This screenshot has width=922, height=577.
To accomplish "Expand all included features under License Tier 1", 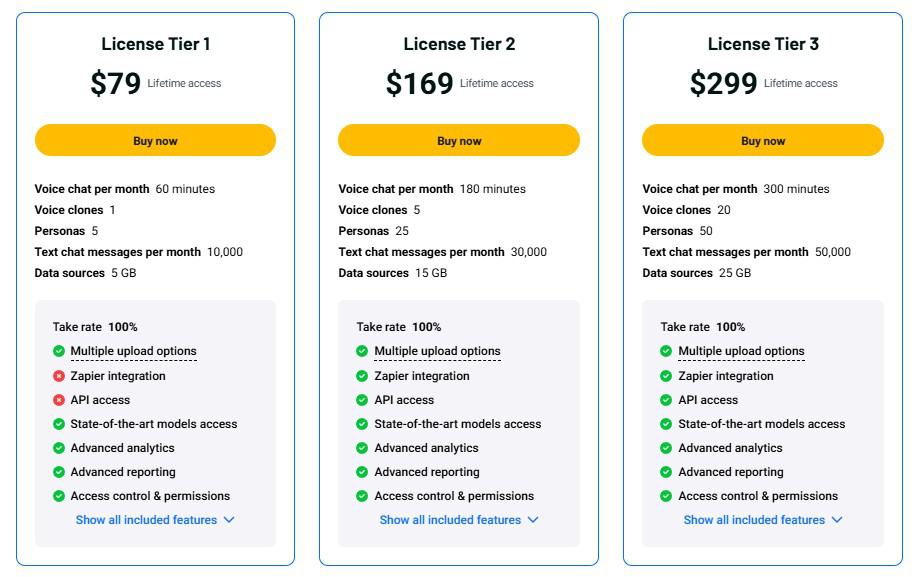I will 155,520.
